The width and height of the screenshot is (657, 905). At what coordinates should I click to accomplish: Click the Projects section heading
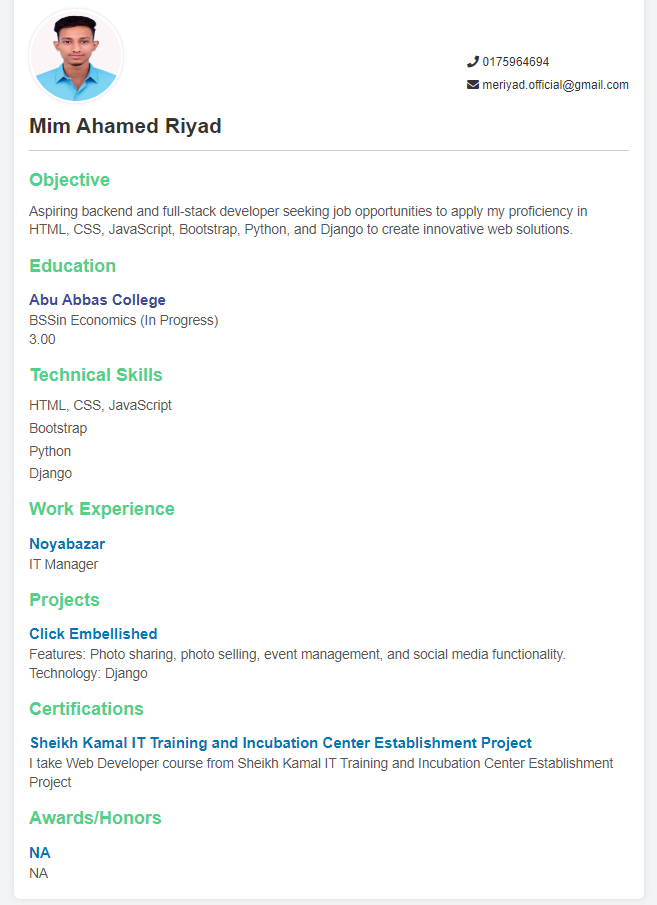64,600
